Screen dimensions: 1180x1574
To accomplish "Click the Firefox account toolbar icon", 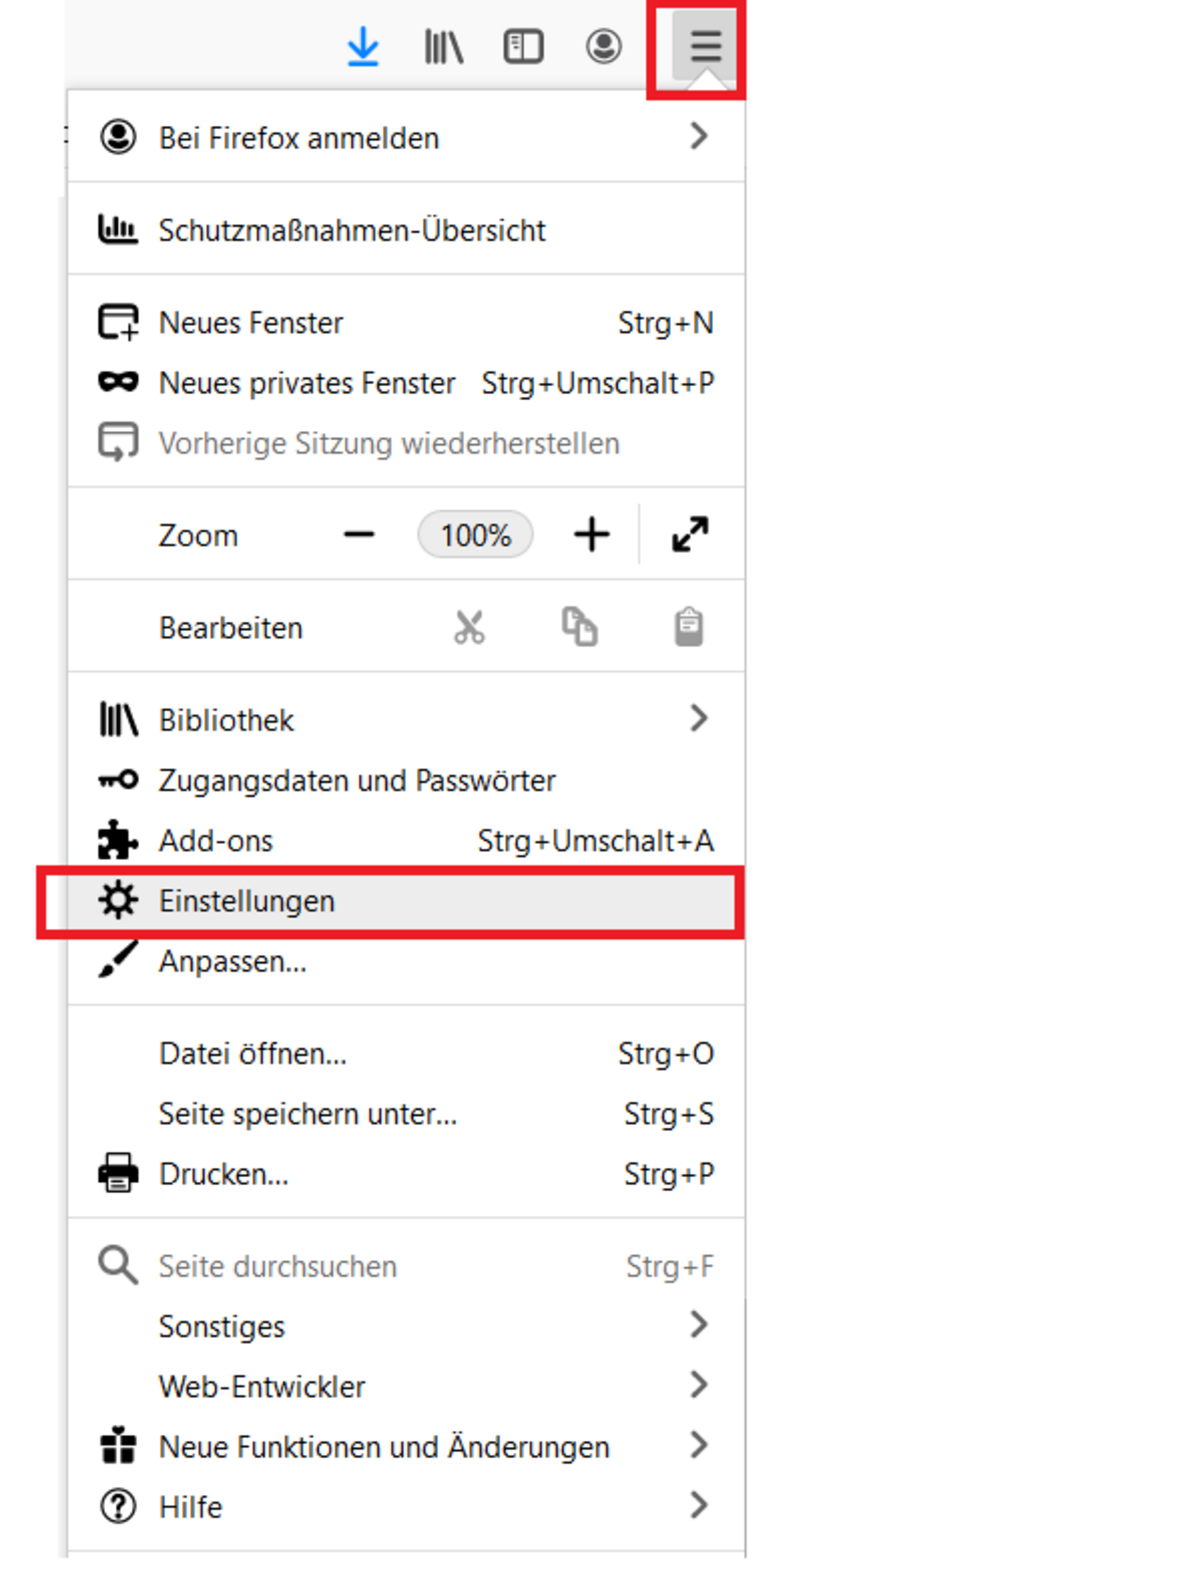I will (x=603, y=47).
